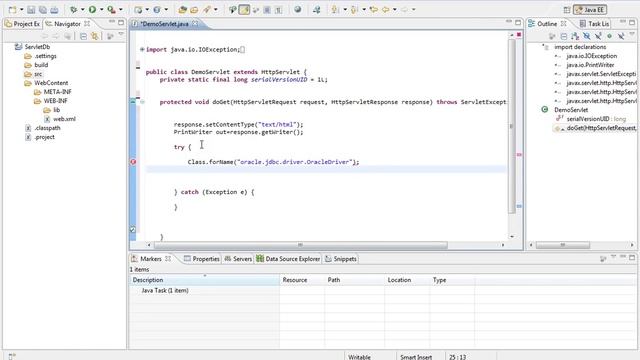Click the Location column header
This screenshot has height=360, width=640.
click(407, 280)
